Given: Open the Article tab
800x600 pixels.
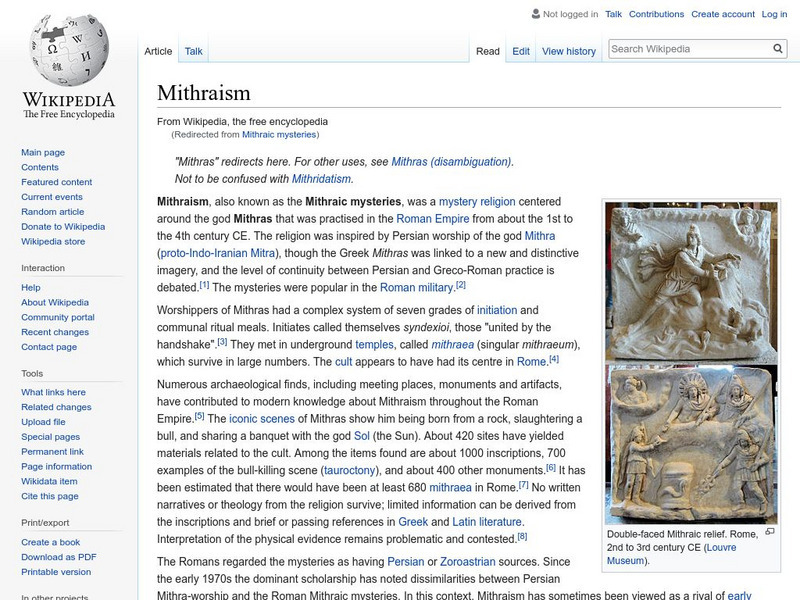Looking at the screenshot, I should point(158,51).
